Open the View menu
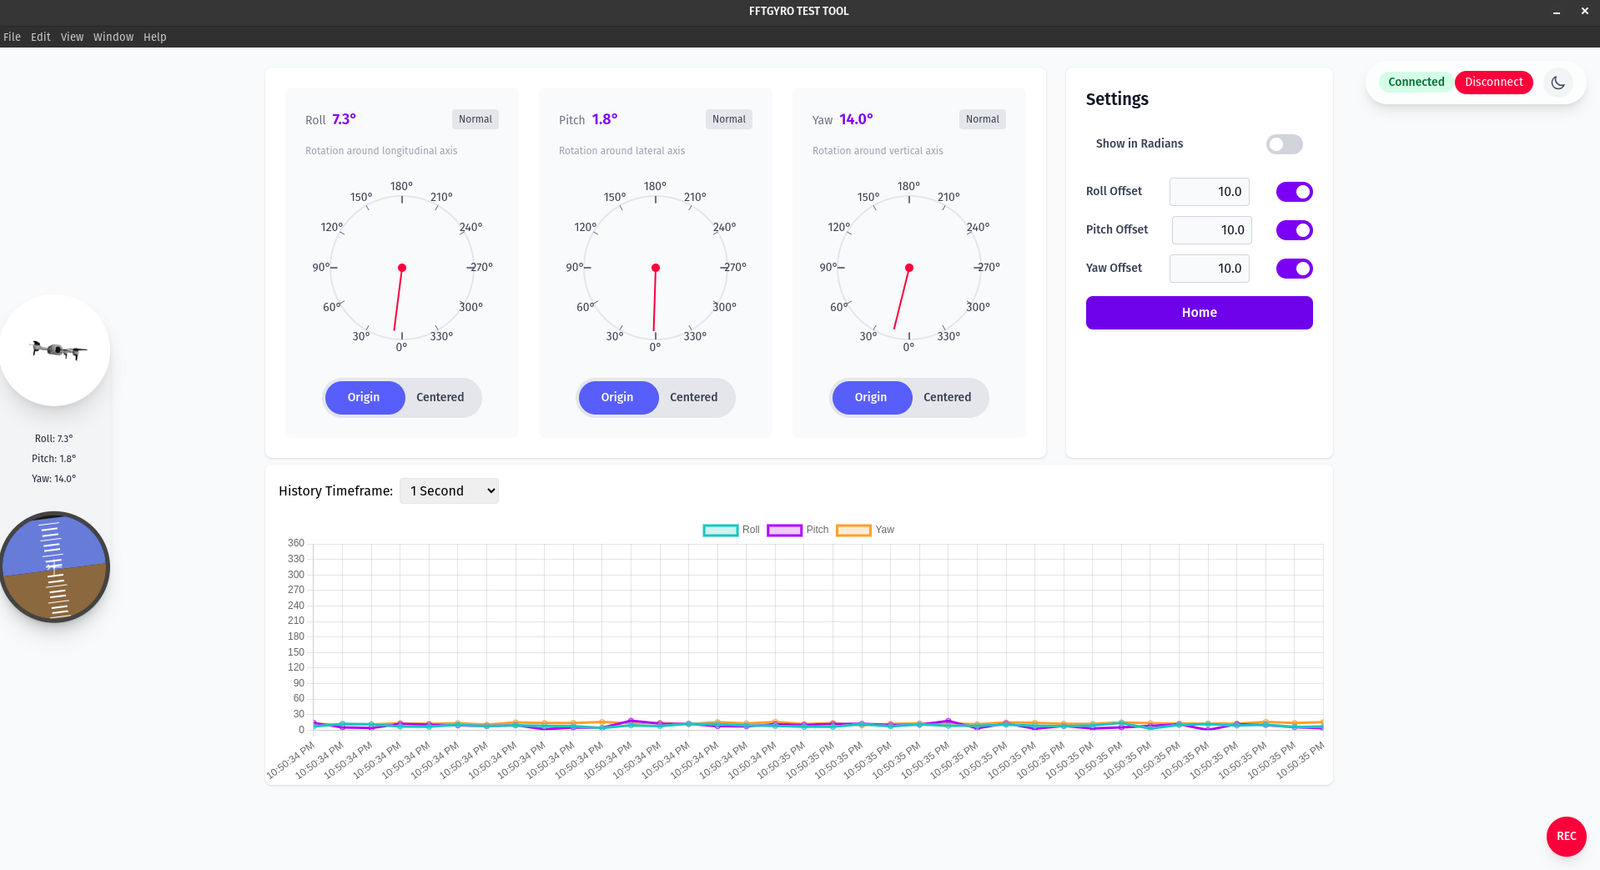1600x870 pixels. (x=72, y=37)
